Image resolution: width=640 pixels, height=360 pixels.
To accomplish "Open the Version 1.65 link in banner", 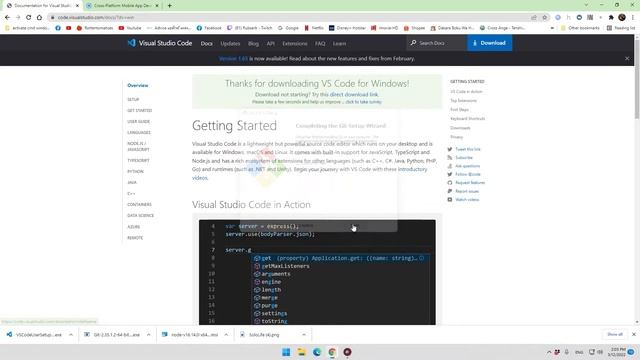I will pos(233,58).
